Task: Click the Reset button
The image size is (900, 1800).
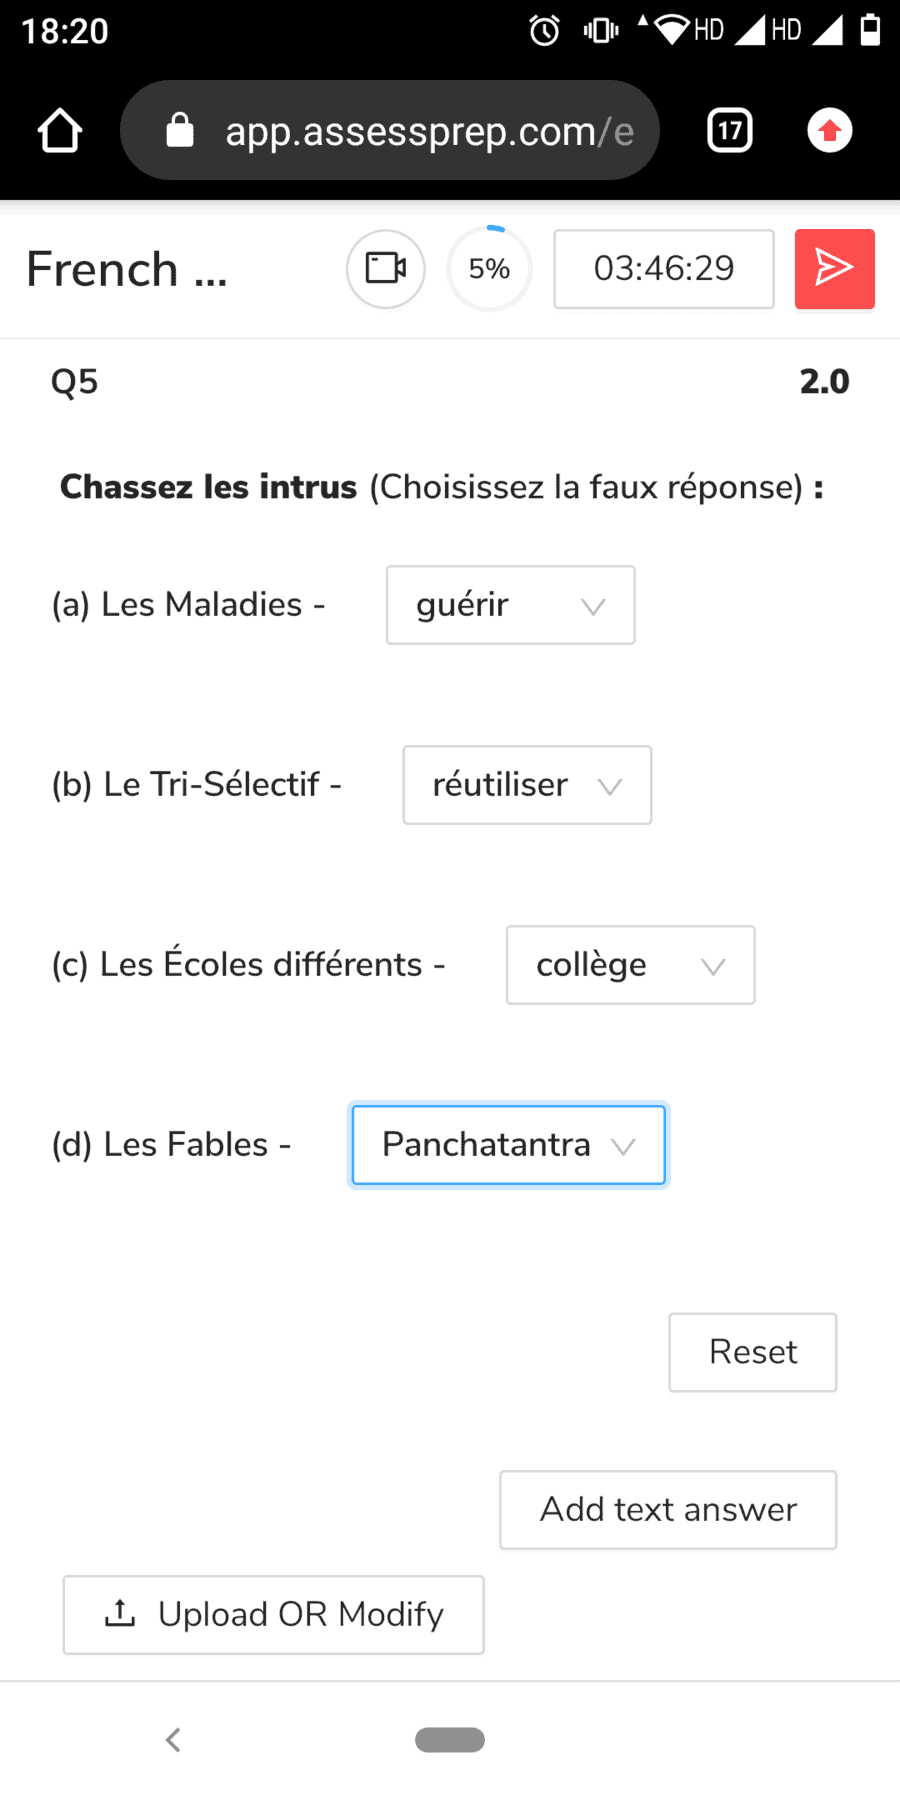Action: (753, 1352)
